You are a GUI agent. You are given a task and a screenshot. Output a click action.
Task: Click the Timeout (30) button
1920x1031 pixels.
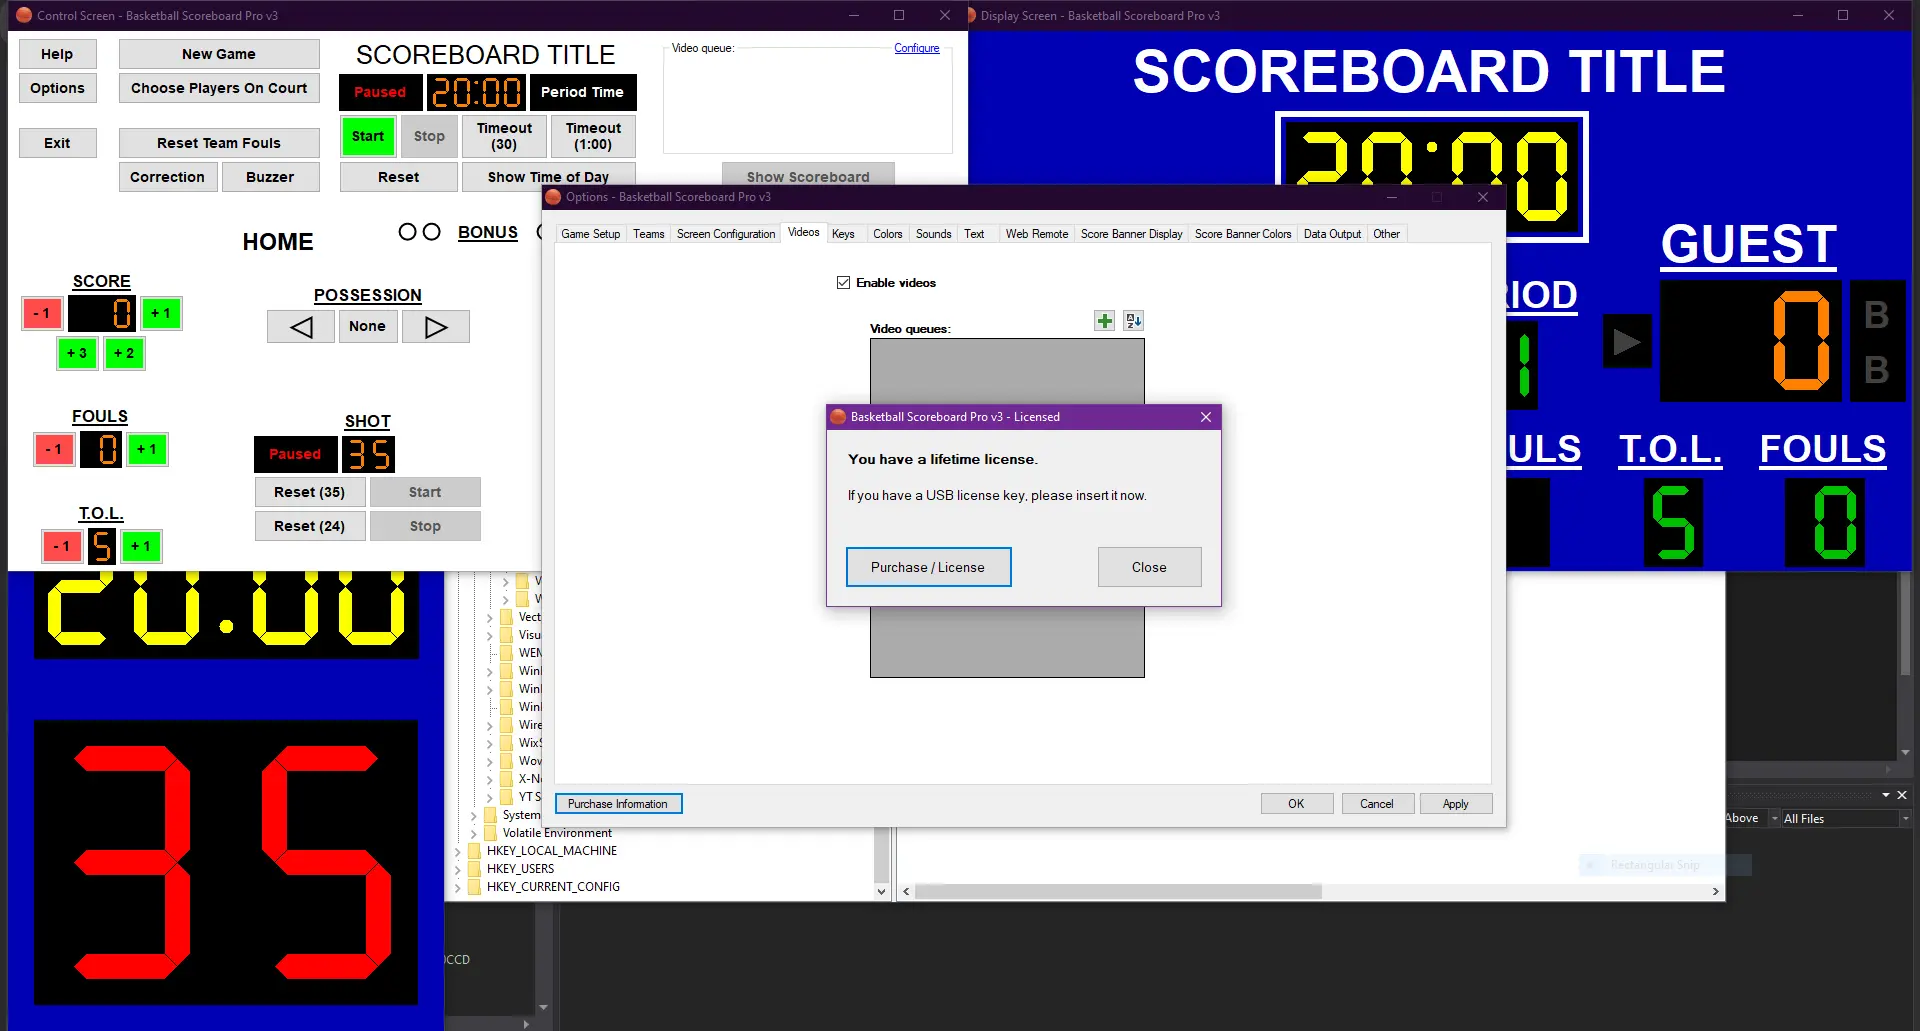tap(504, 136)
